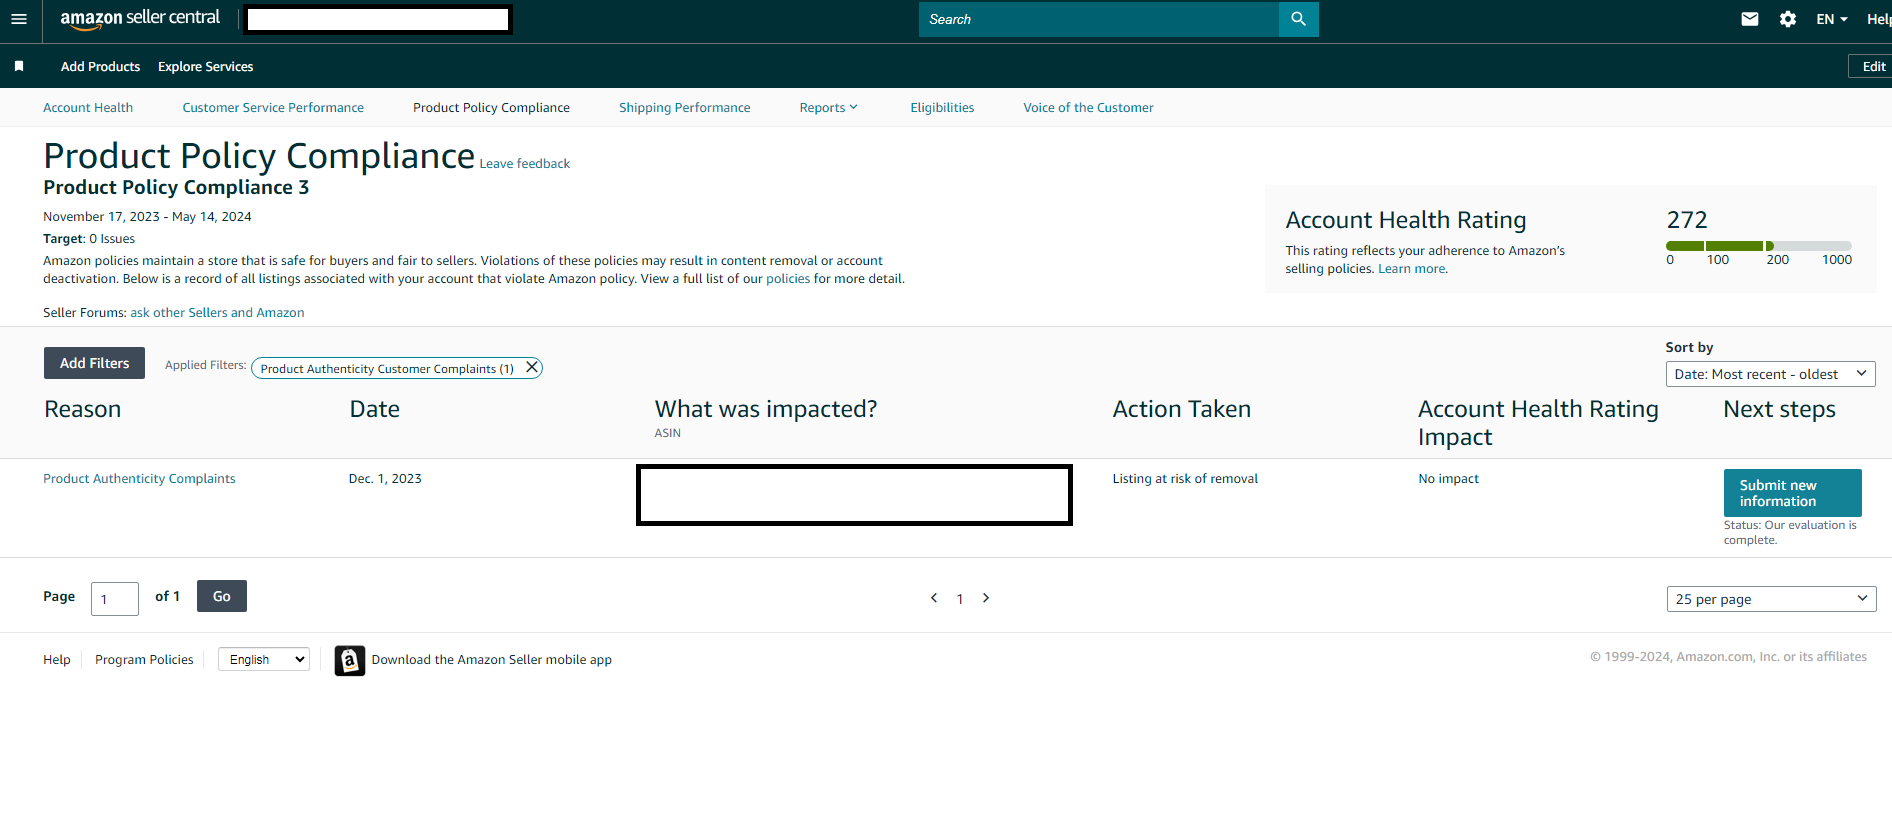The image size is (1892, 813).
Task: Open the Program Policies footer link
Action: pos(144,660)
